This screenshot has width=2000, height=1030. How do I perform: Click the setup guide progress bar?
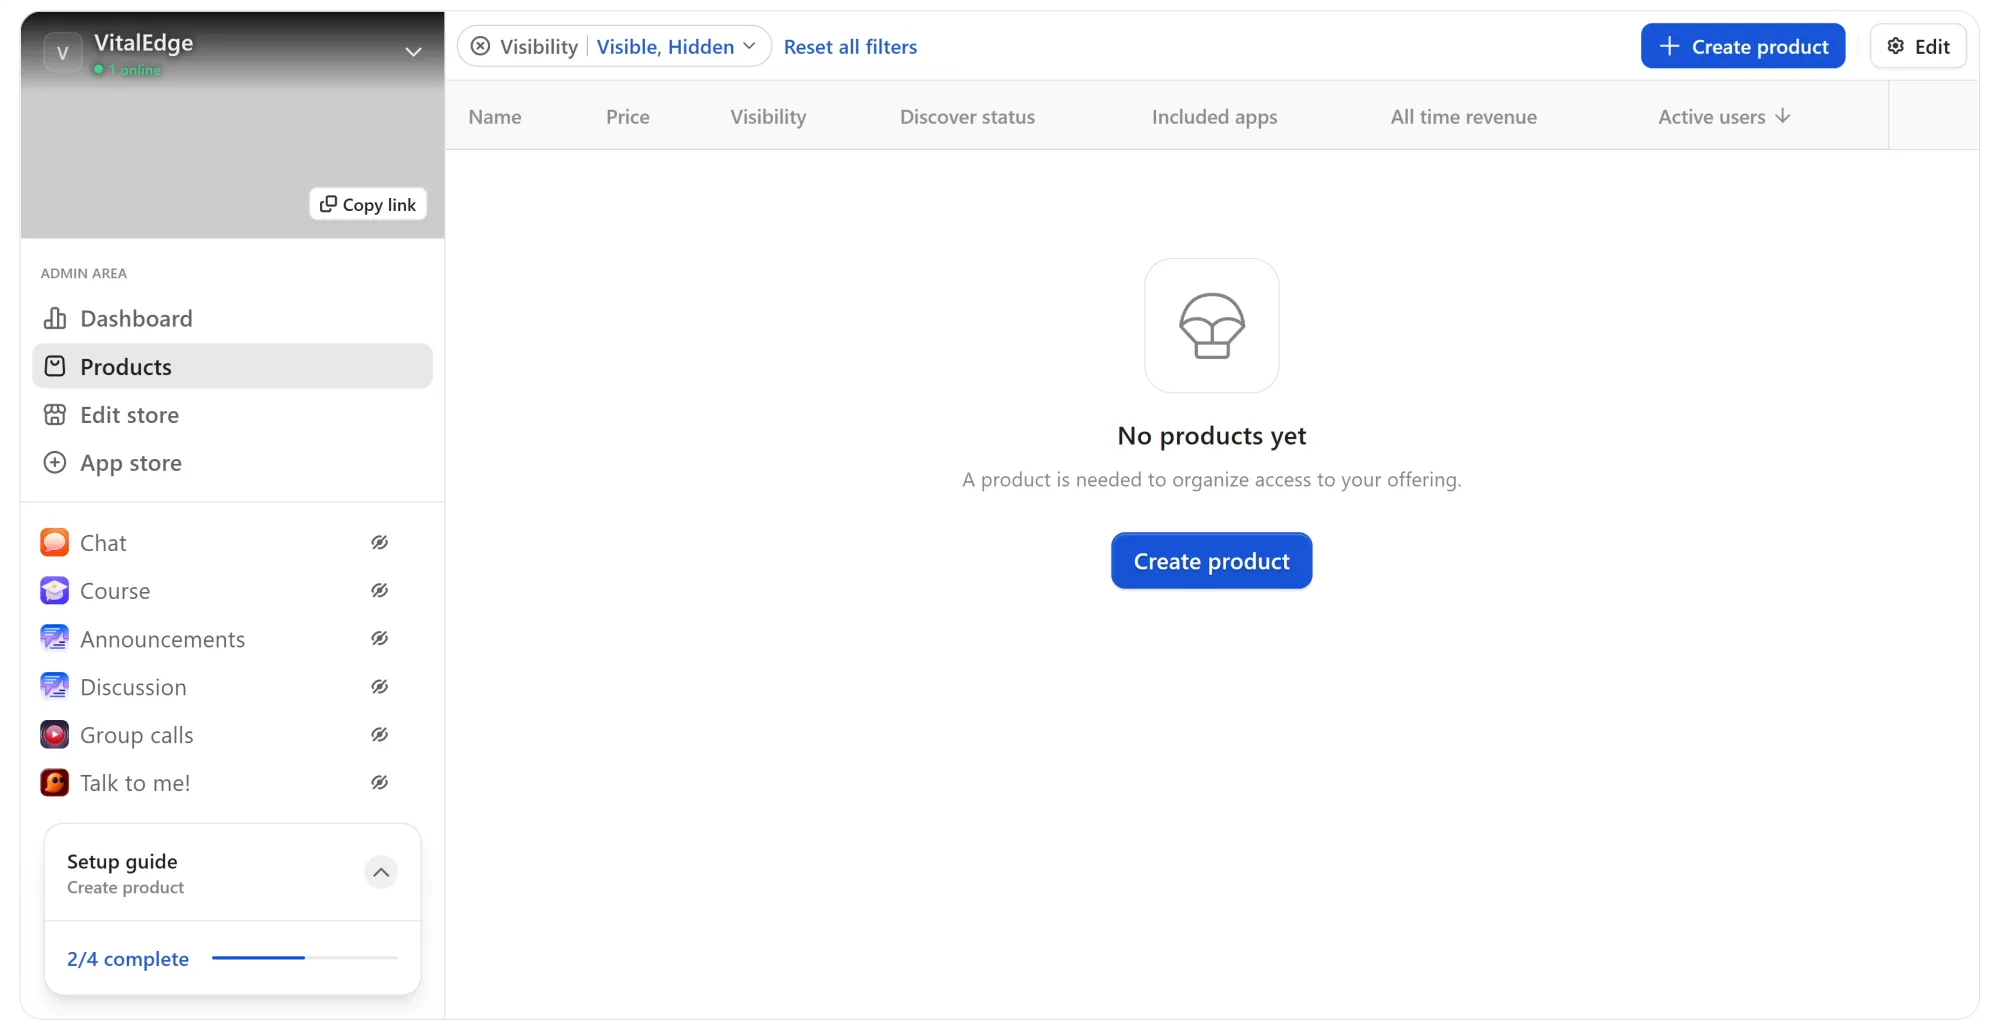[305, 958]
